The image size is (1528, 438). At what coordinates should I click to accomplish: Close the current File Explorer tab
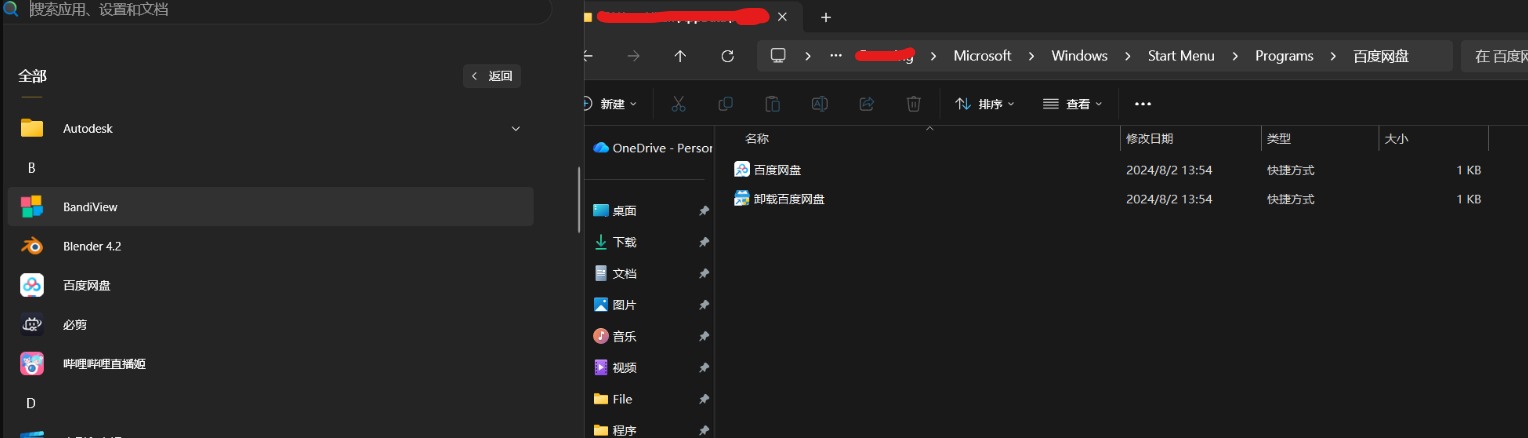point(782,17)
